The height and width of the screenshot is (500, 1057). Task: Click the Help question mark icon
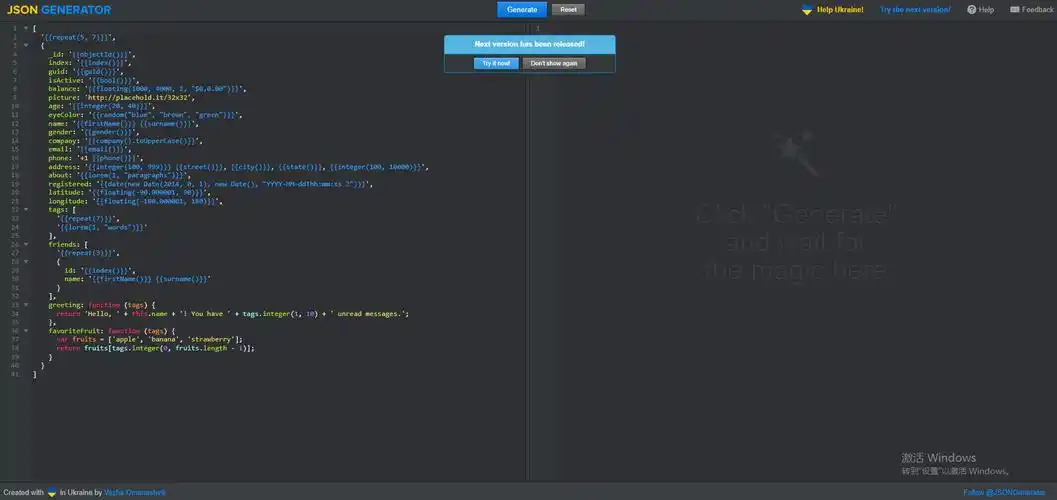971,10
